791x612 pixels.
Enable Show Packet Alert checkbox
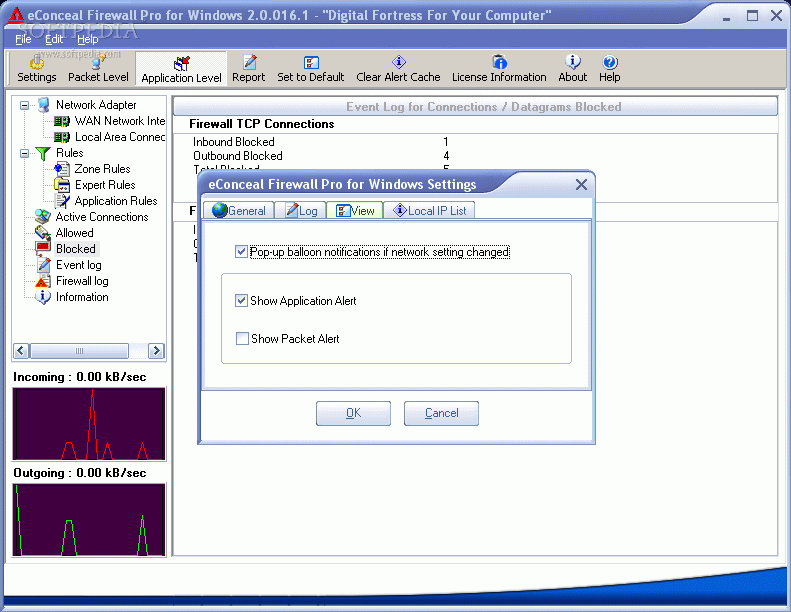coord(242,339)
